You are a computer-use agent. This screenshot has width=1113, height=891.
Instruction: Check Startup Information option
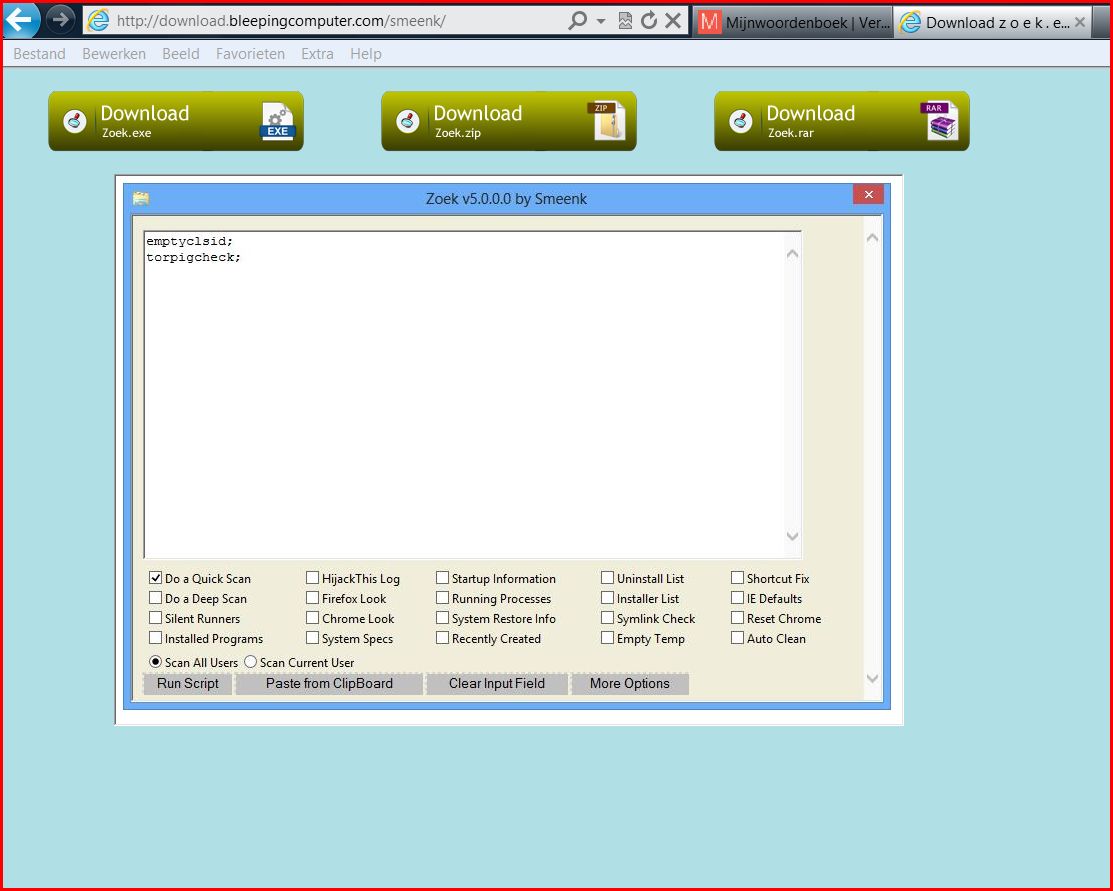click(442, 578)
